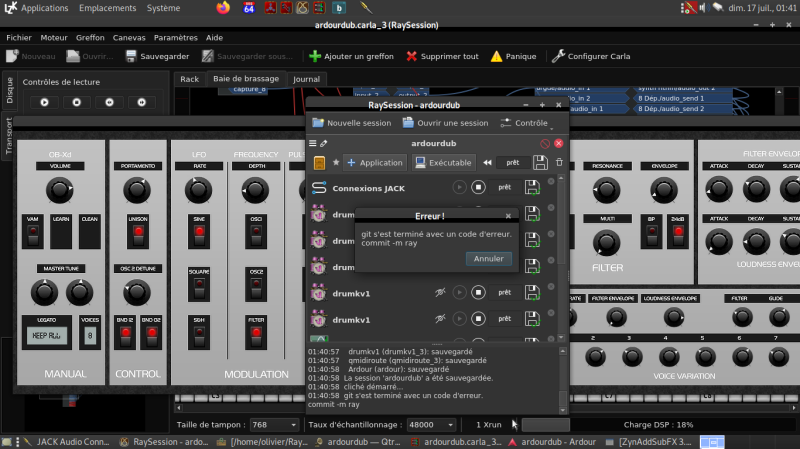Image resolution: width=800 pixels, height=449 pixels.
Task: Click the RESONANCE knob
Action: [606, 190]
